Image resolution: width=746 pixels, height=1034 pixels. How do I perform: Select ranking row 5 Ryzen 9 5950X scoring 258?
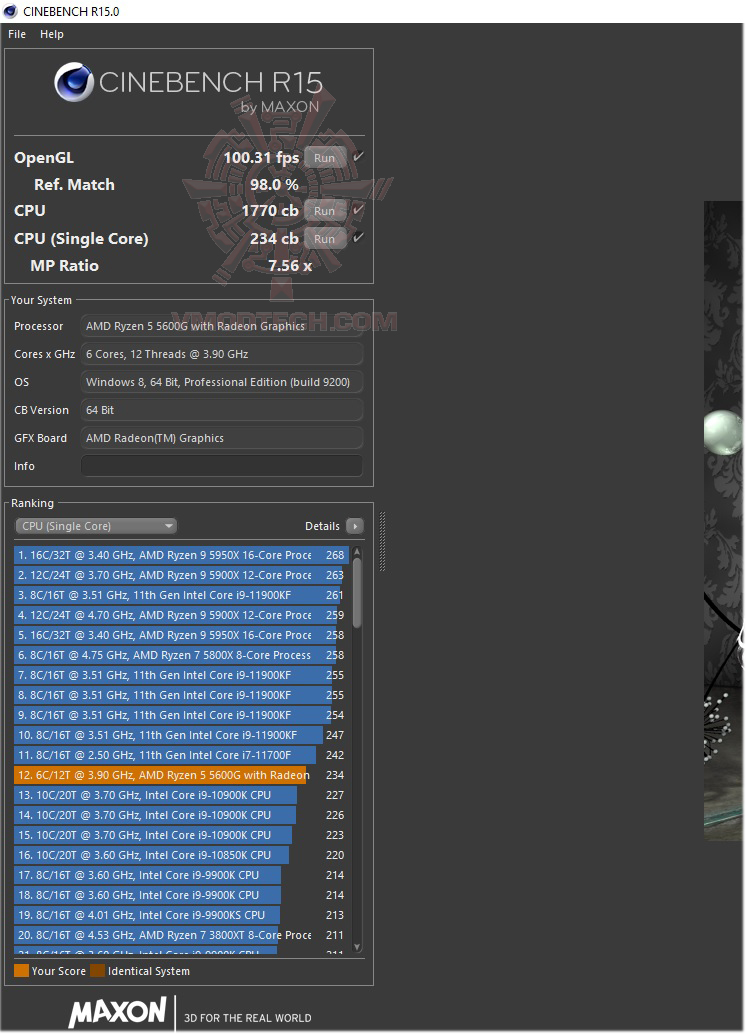(x=181, y=635)
